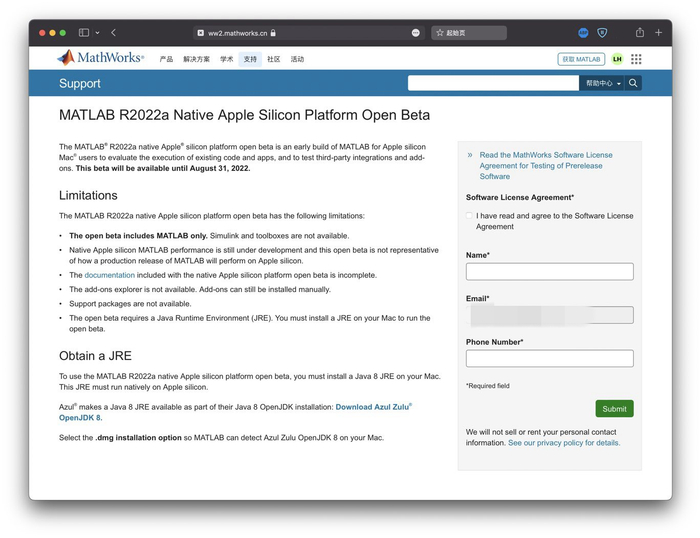Click the 'Limitations' heading

pyautogui.click(x=88, y=196)
